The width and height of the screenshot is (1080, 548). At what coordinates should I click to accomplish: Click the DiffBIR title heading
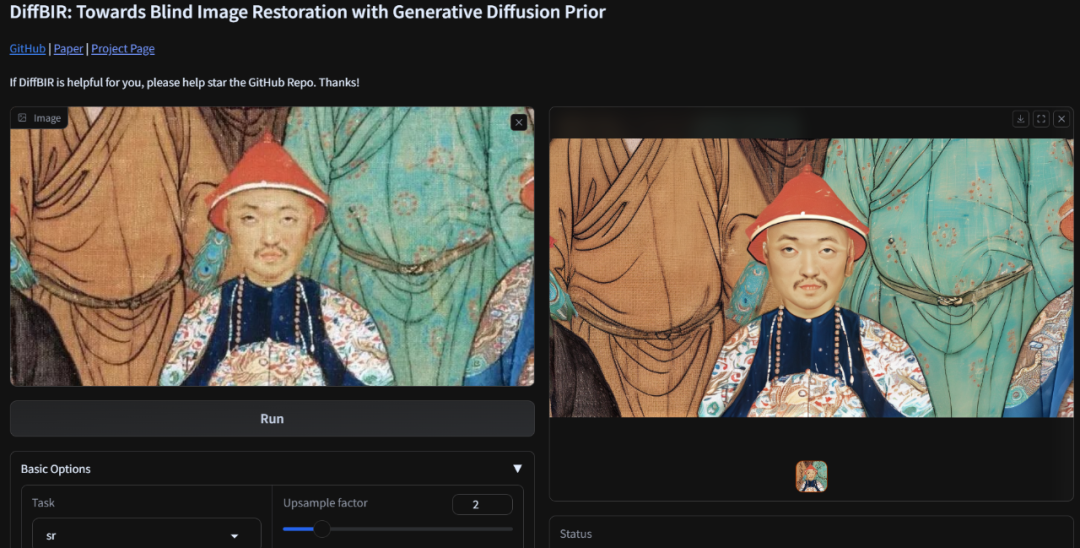[308, 12]
